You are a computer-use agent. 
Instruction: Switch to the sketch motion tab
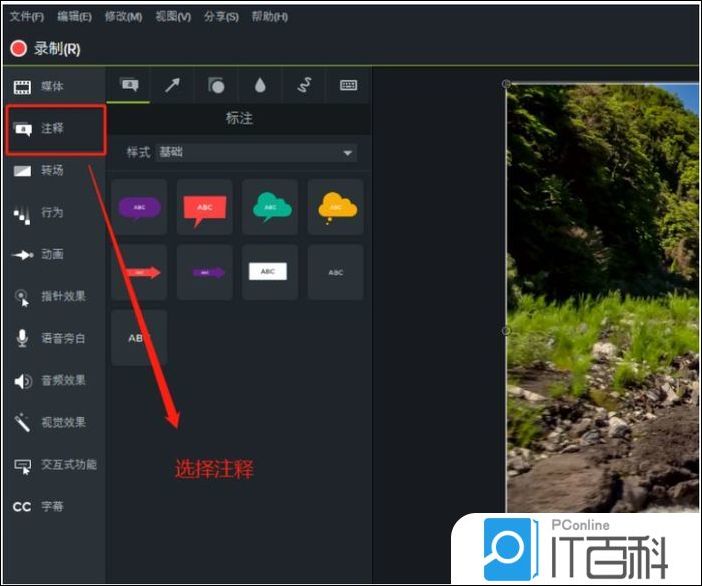(x=304, y=85)
